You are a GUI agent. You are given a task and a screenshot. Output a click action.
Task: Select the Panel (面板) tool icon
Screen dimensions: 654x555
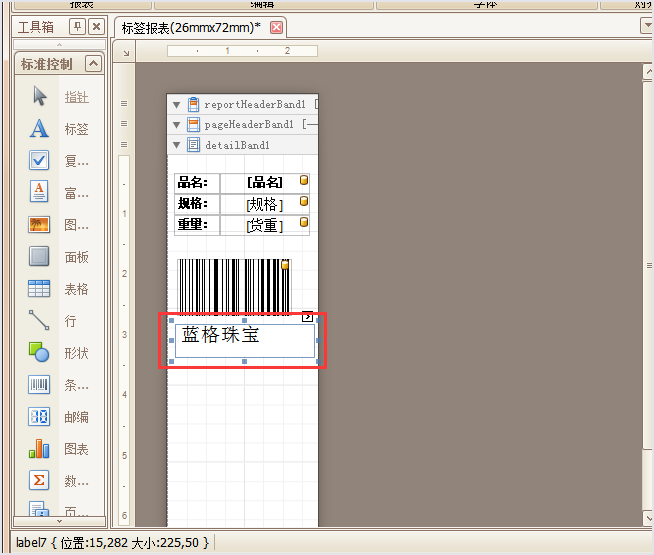pyautogui.click(x=39, y=256)
